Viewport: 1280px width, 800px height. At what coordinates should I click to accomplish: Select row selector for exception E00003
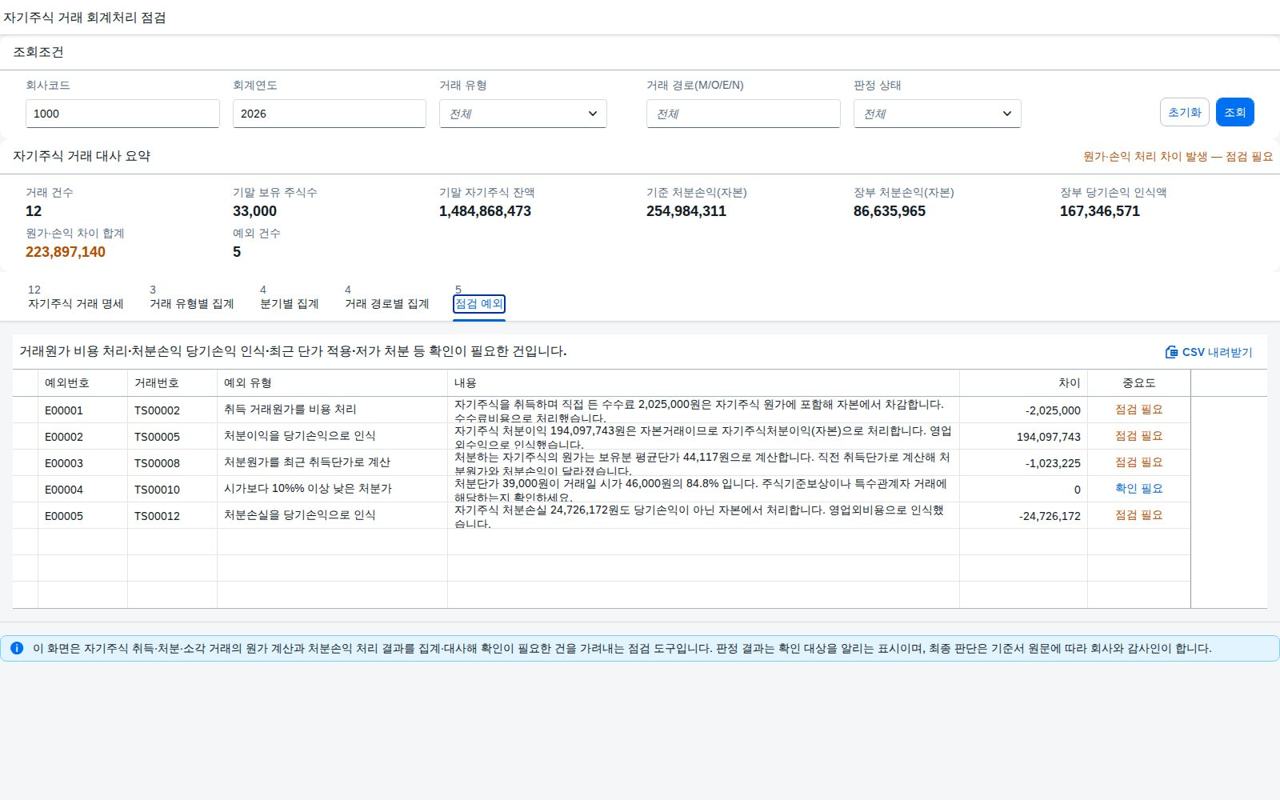[x=25, y=463]
